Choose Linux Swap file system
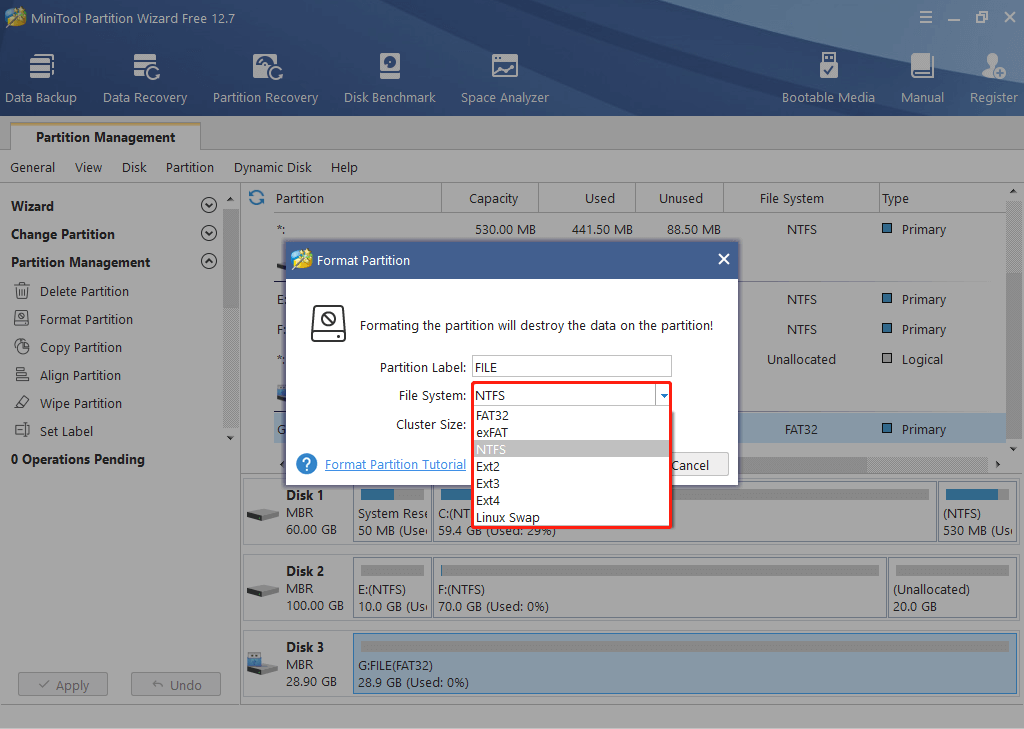1024x729 pixels. tap(570, 517)
